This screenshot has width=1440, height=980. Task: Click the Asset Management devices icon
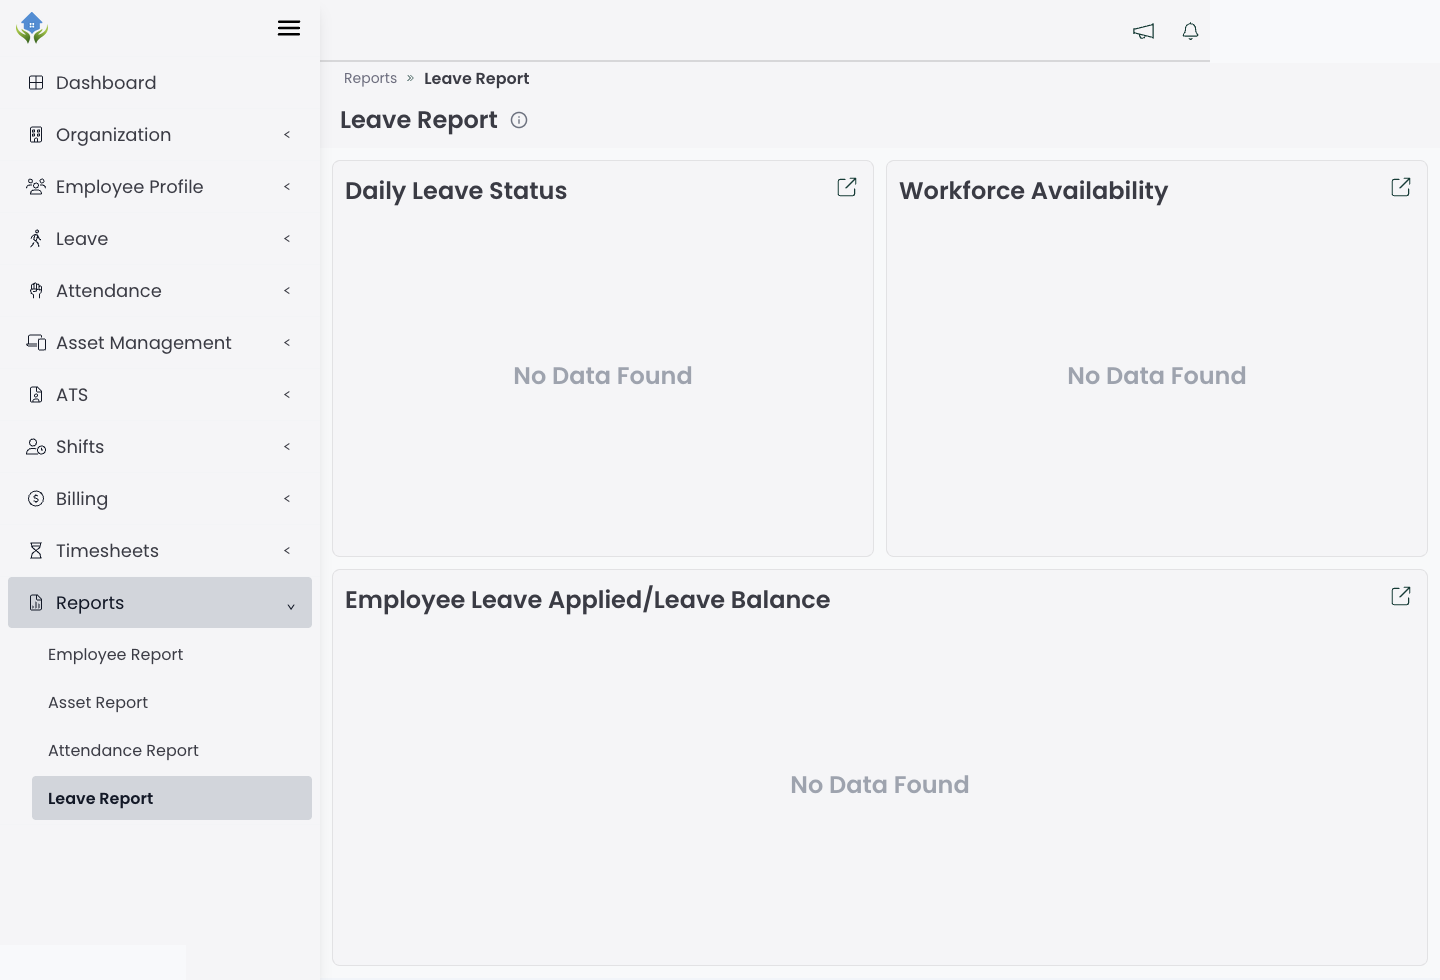[x=36, y=343]
